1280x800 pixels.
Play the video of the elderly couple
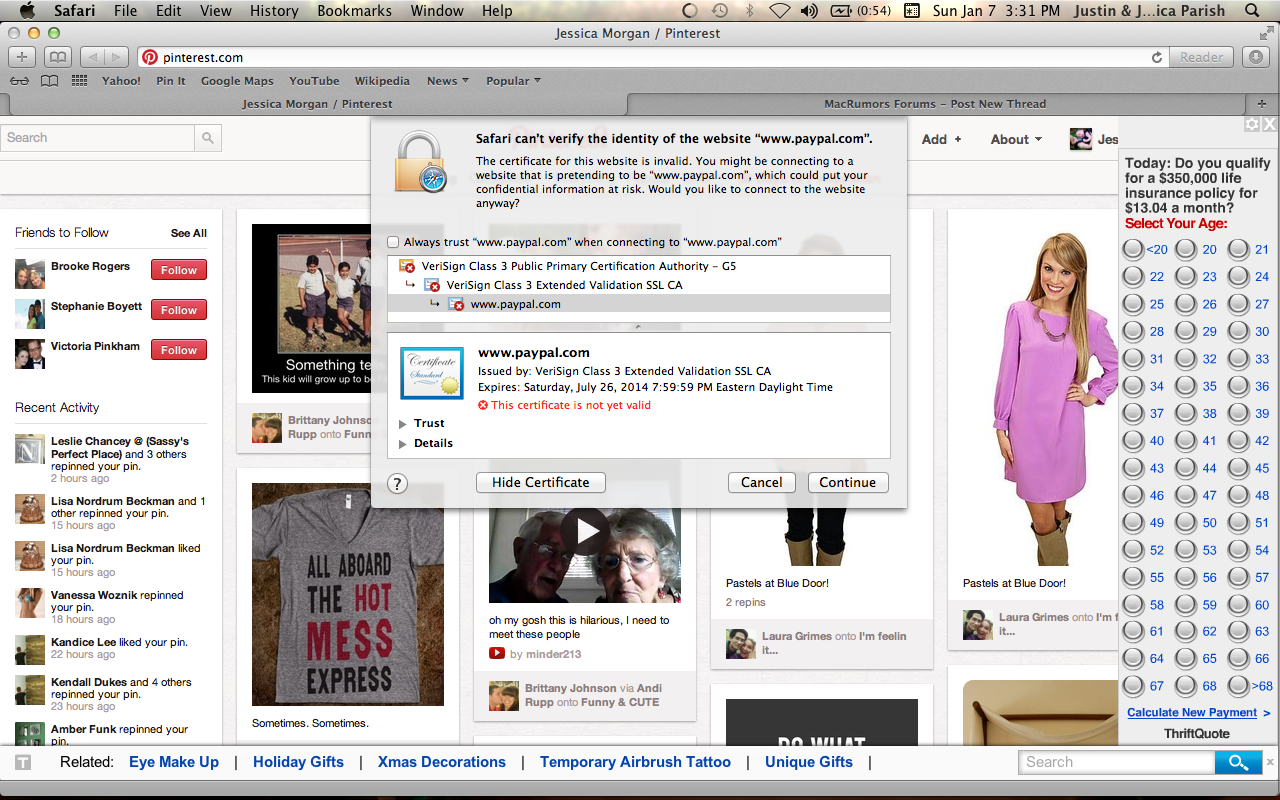click(x=585, y=530)
